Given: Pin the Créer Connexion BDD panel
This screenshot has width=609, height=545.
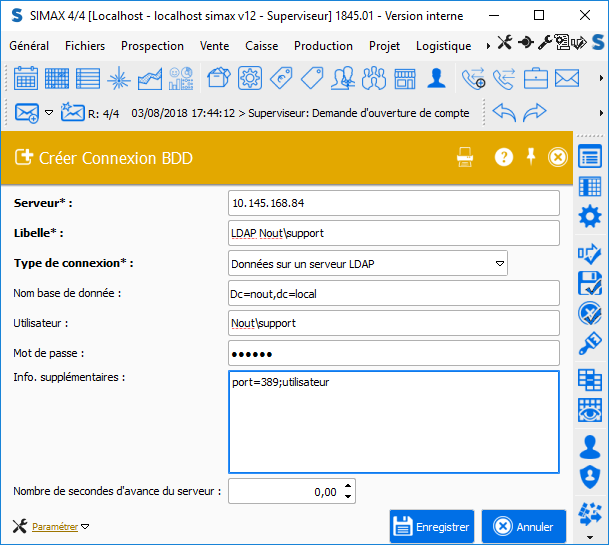Looking at the screenshot, I should 531,156.
